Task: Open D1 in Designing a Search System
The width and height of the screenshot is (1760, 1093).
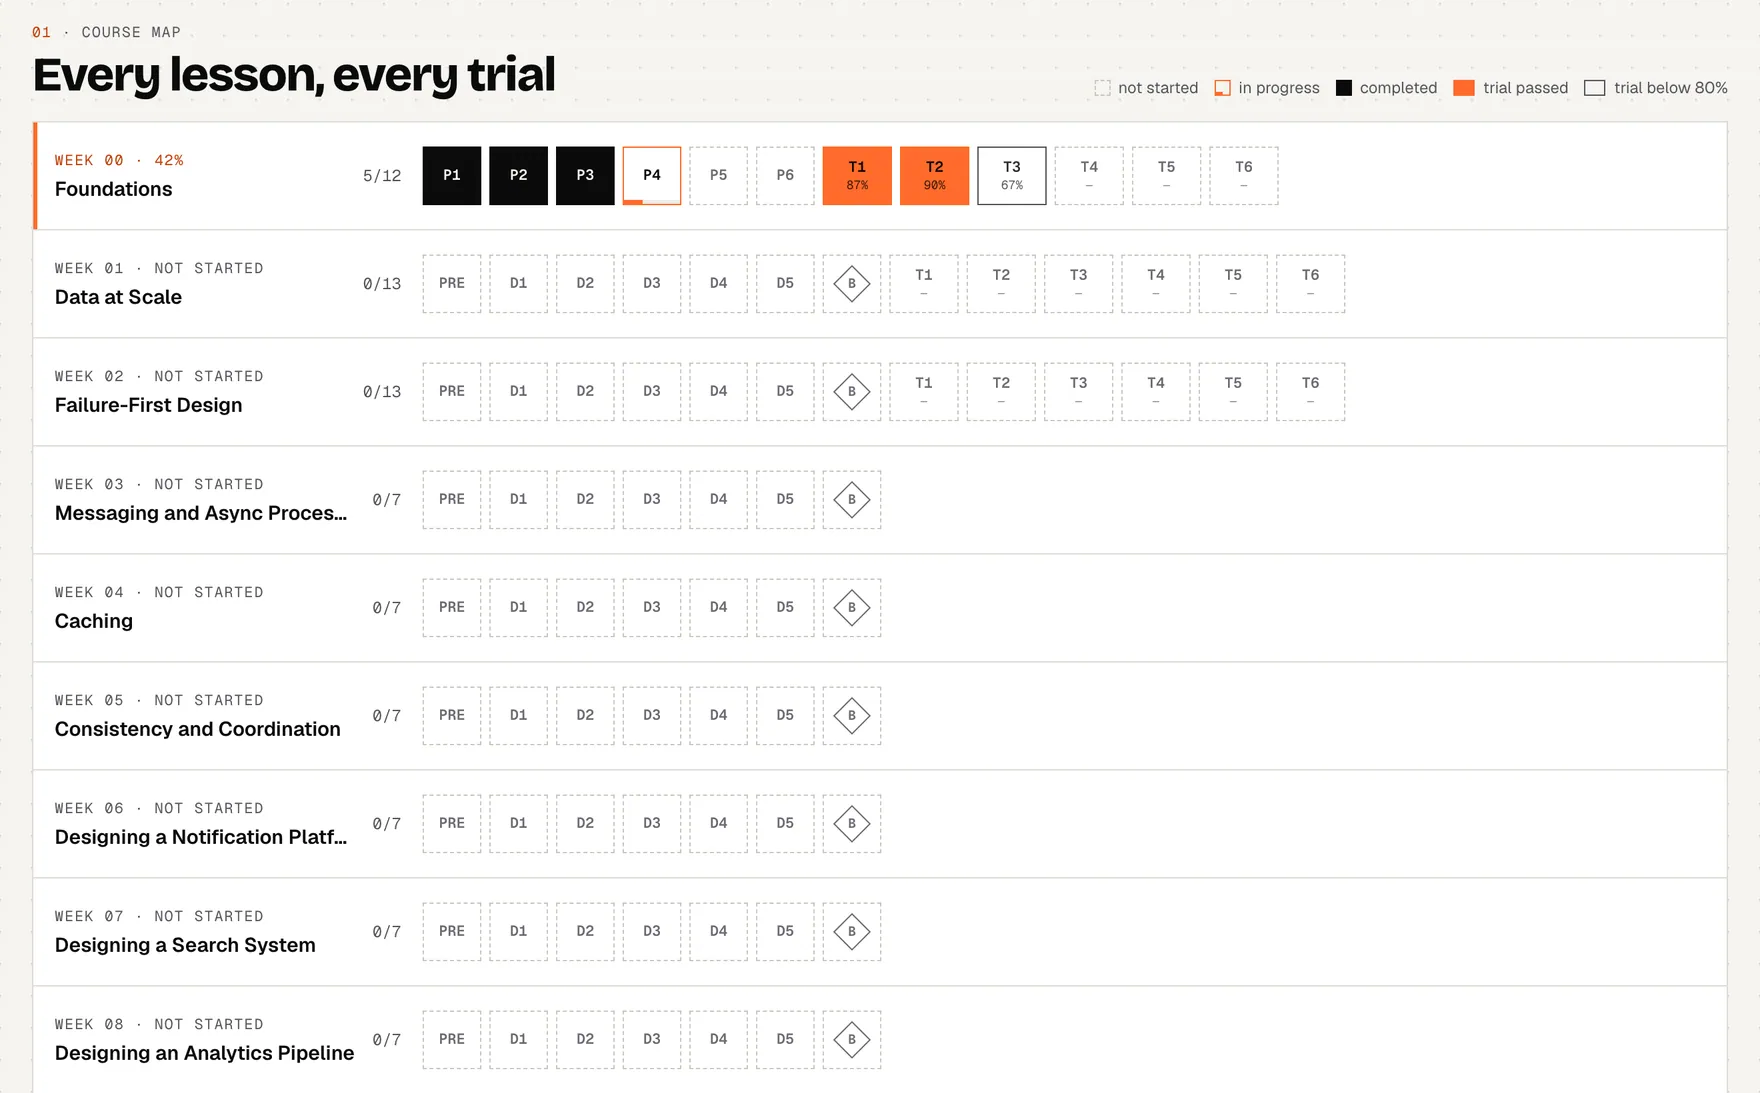Action: point(519,932)
